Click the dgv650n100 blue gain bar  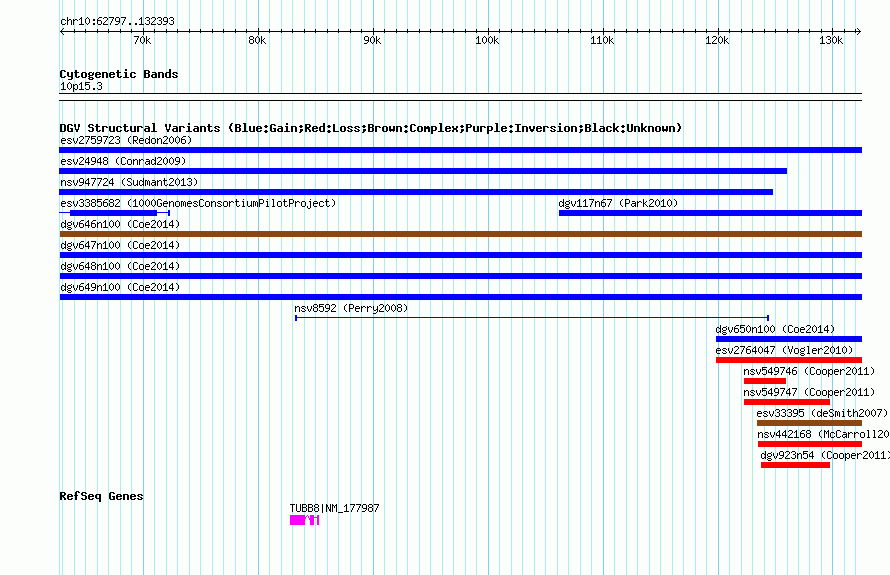(789, 339)
